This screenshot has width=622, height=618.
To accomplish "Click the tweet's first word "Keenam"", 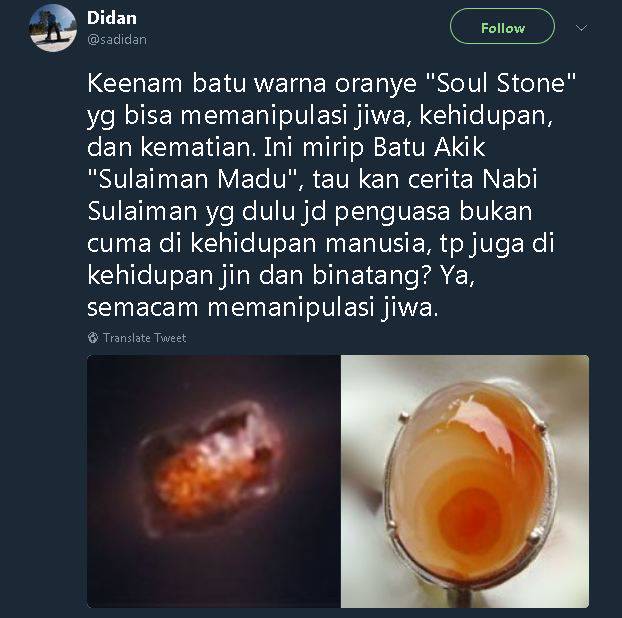I will 135,84.
